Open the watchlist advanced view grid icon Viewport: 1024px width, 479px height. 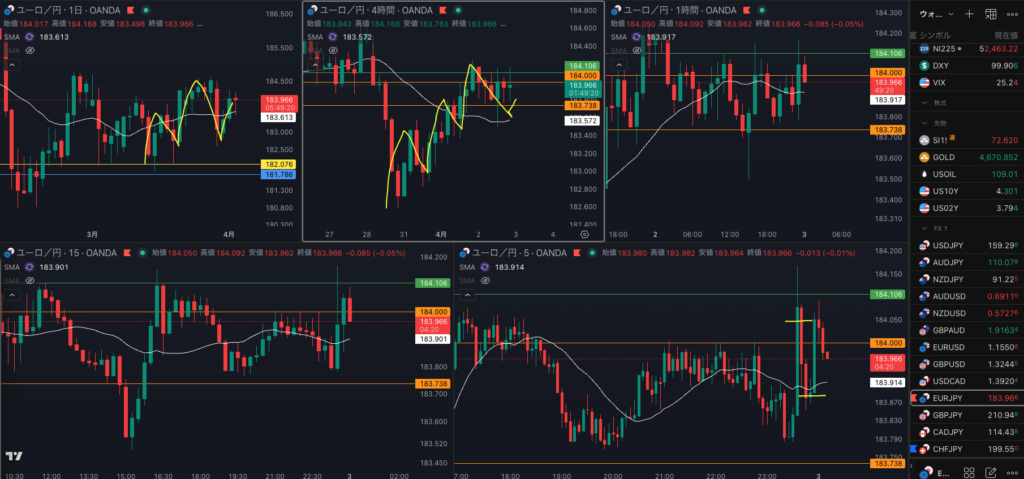click(990, 14)
